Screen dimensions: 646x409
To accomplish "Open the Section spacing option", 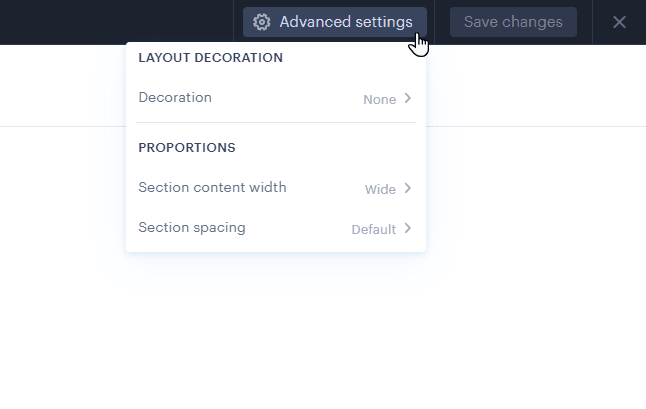I will click(x=275, y=228).
